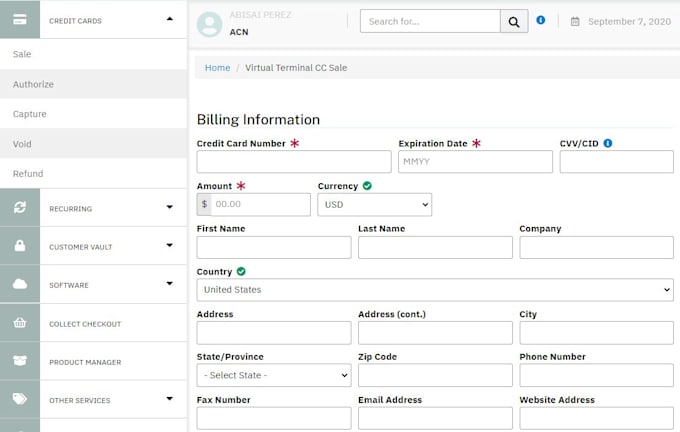The height and width of the screenshot is (432, 680).
Task: Open the Select State dropdown
Action: (274, 375)
